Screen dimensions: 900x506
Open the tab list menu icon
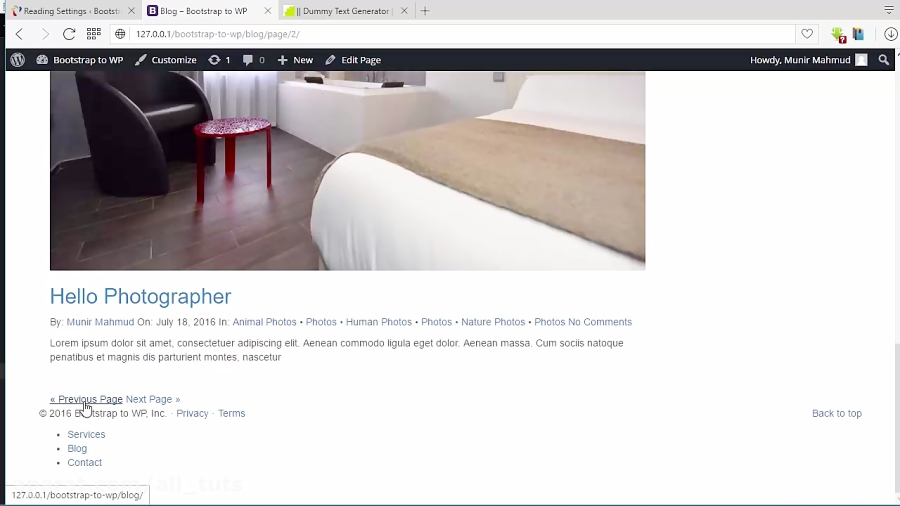889,10
